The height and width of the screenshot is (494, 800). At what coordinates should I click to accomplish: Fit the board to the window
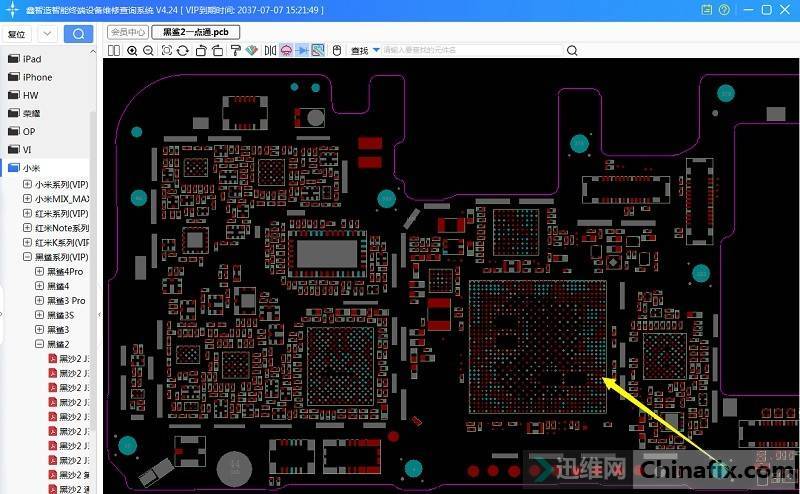tap(167, 51)
